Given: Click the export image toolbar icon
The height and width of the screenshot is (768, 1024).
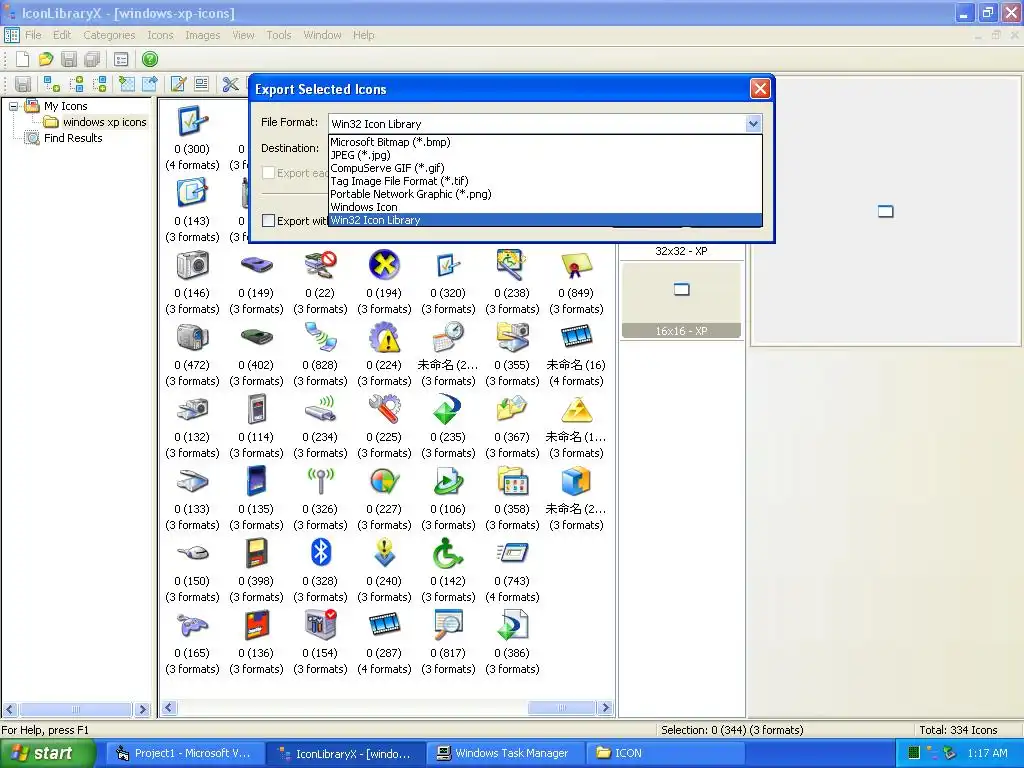Looking at the screenshot, I should [150, 84].
